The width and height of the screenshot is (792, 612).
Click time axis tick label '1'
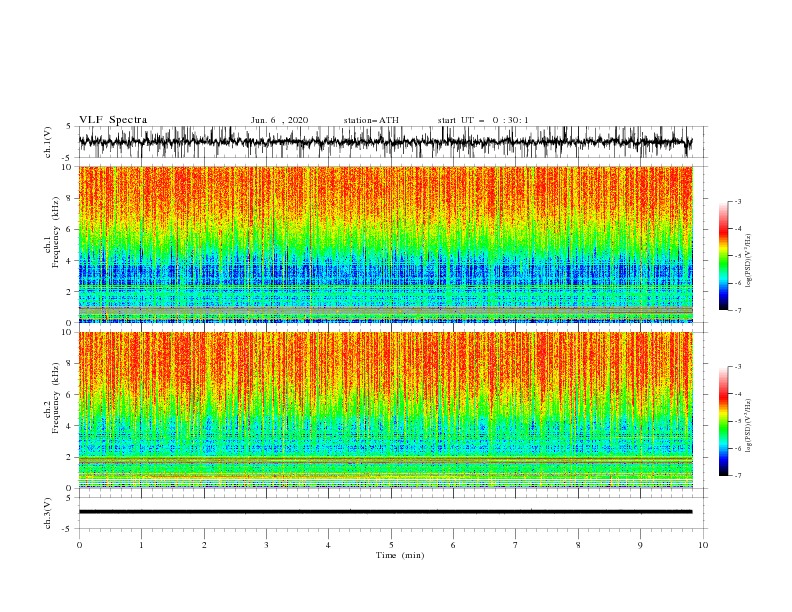(x=141, y=545)
